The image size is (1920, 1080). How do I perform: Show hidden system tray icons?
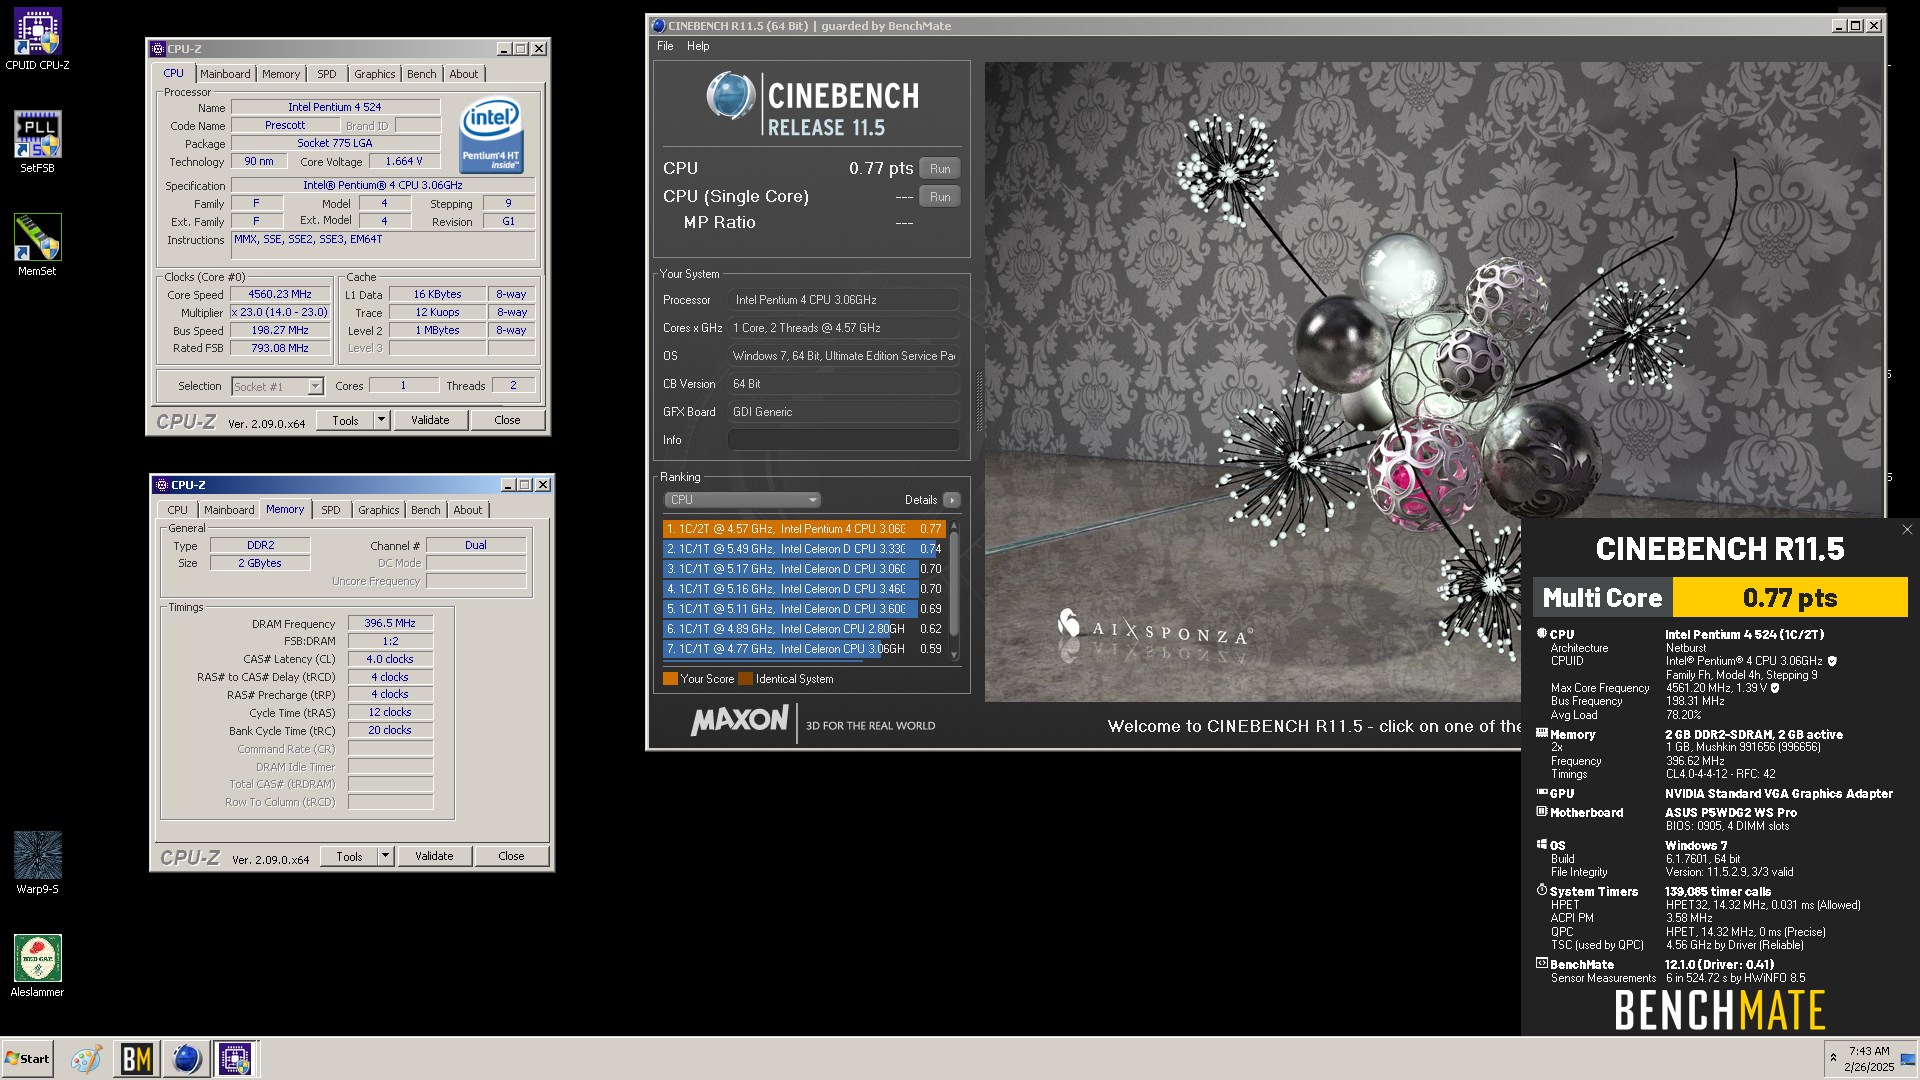pyautogui.click(x=1833, y=1058)
